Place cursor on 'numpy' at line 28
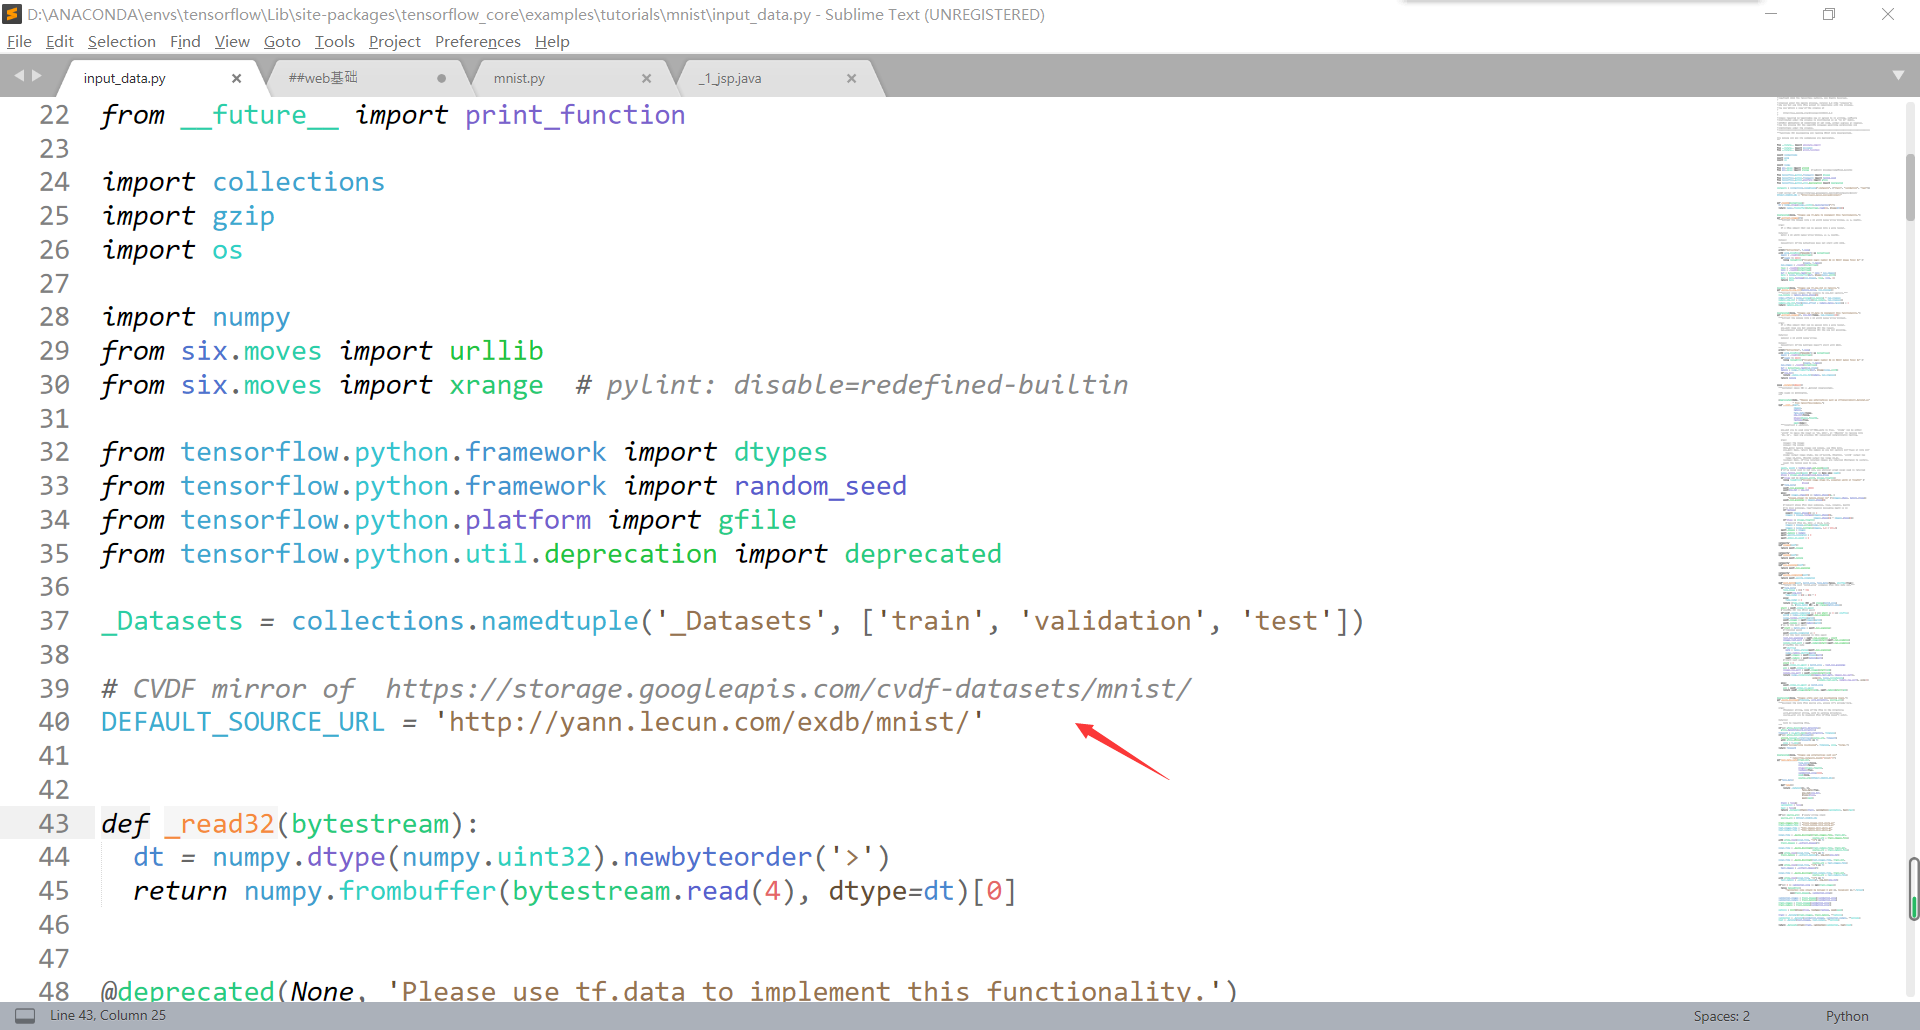The width and height of the screenshot is (1920, 1030). (x=251, y=318)
